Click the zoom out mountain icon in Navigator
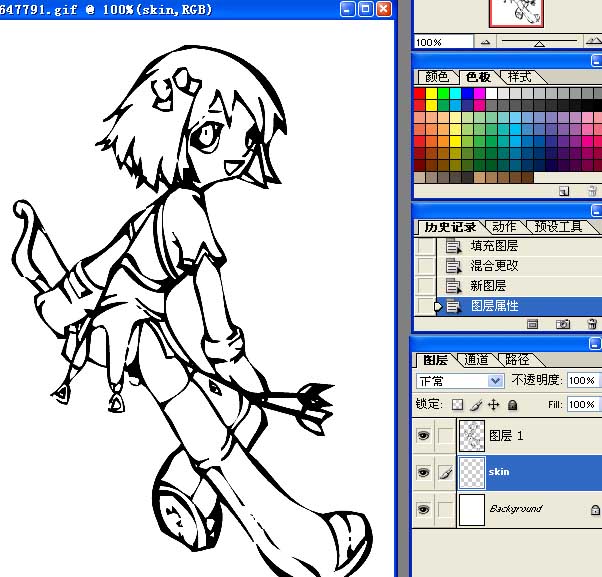The width and height of the screenshot is (602, 577). [485, 42]
